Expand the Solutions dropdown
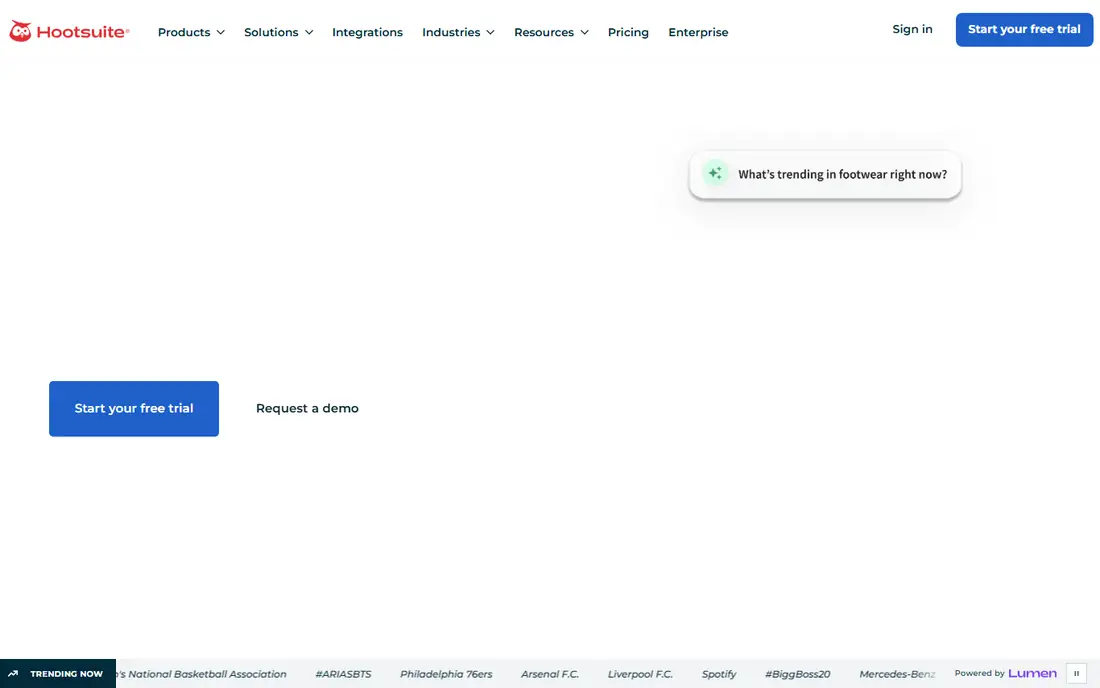Screen dimensions: 1100x688 pyautogui.click(x=279, y=32)
